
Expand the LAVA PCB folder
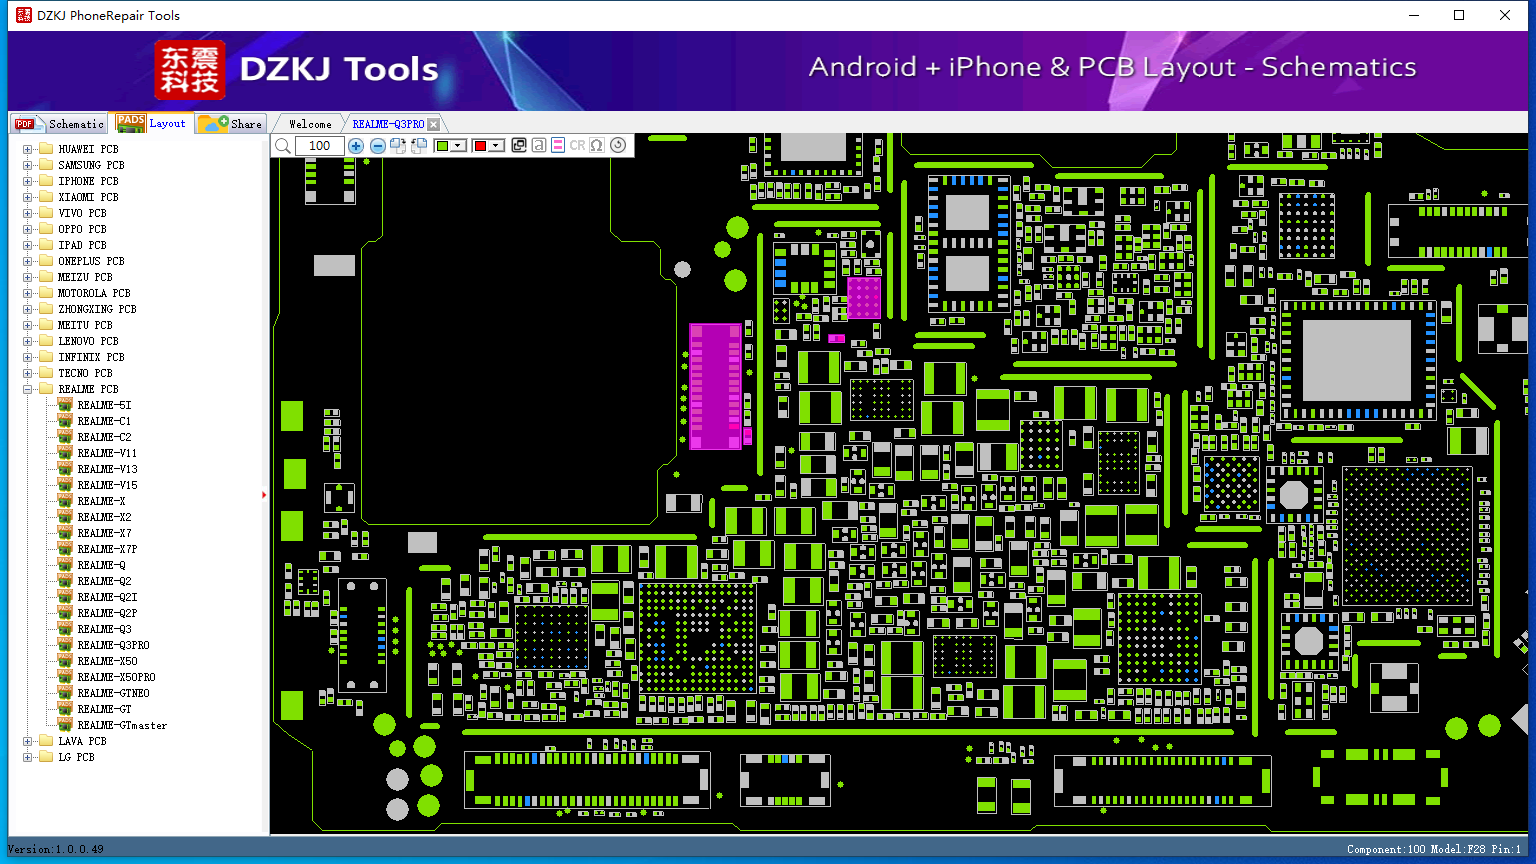pos(28,741)
